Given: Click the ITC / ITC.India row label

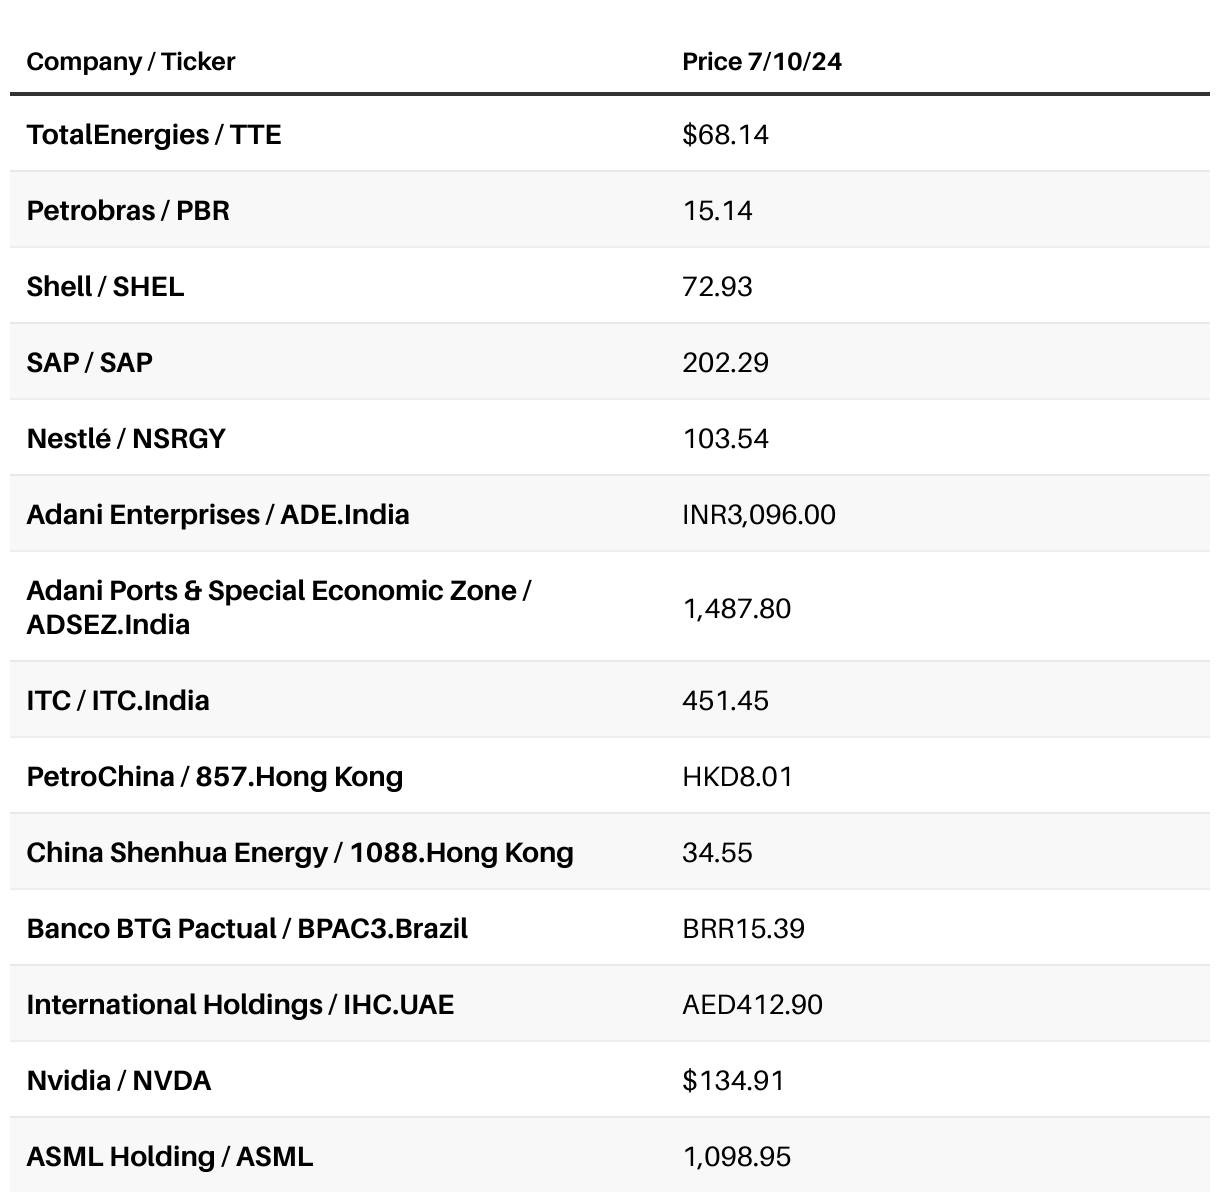Looking at the screenshot, I should pos(118,701).
